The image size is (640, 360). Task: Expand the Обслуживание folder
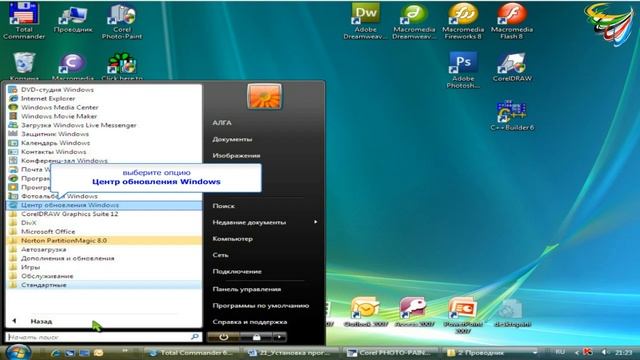pyautogui.click(x=104, y=276)
